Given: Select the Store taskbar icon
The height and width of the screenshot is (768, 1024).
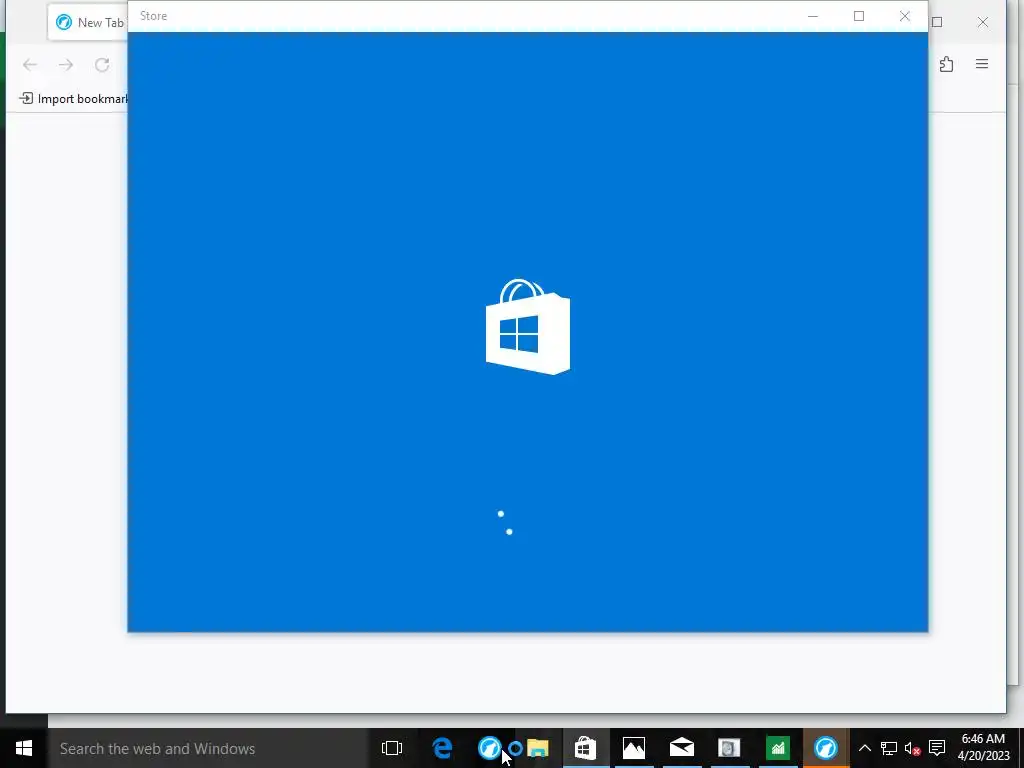Looking at the screenshot, I should pos(586,748).
